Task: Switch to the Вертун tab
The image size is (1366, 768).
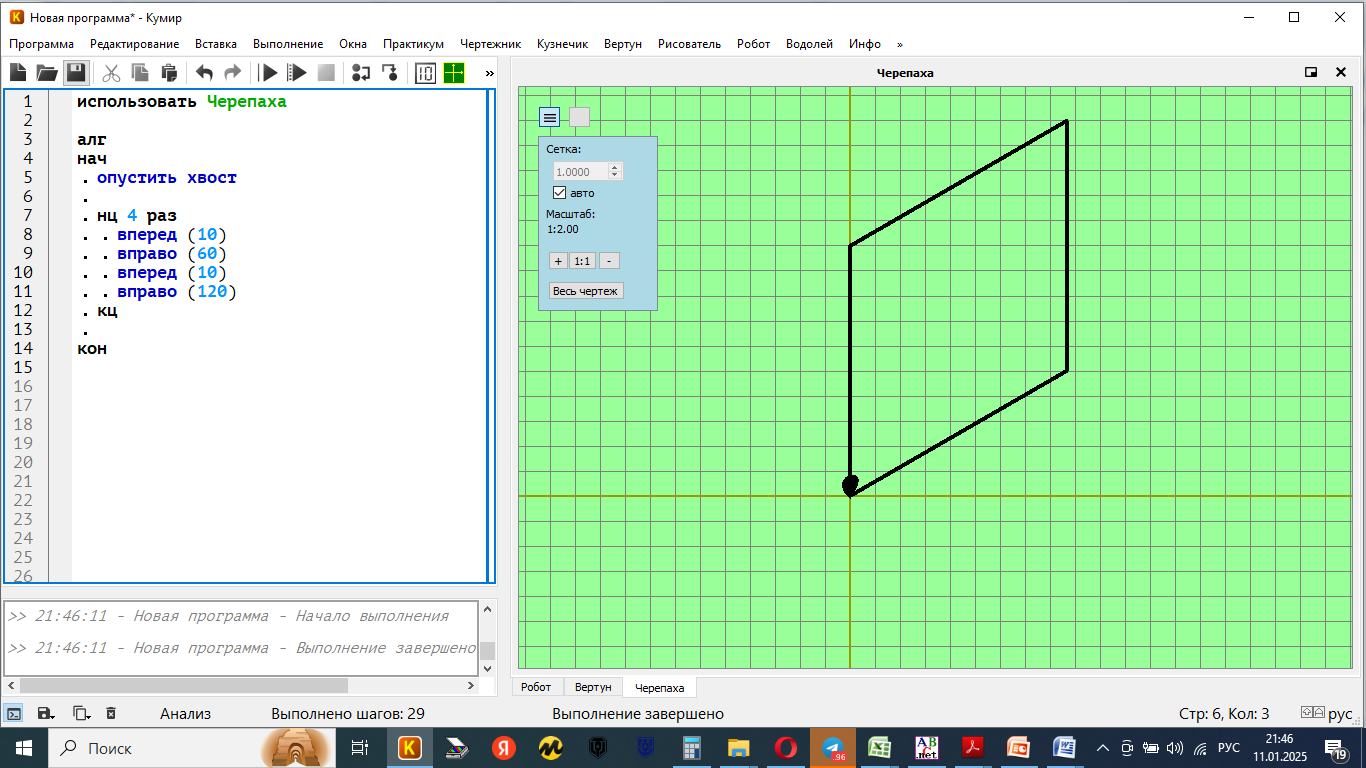Action: 593,687
